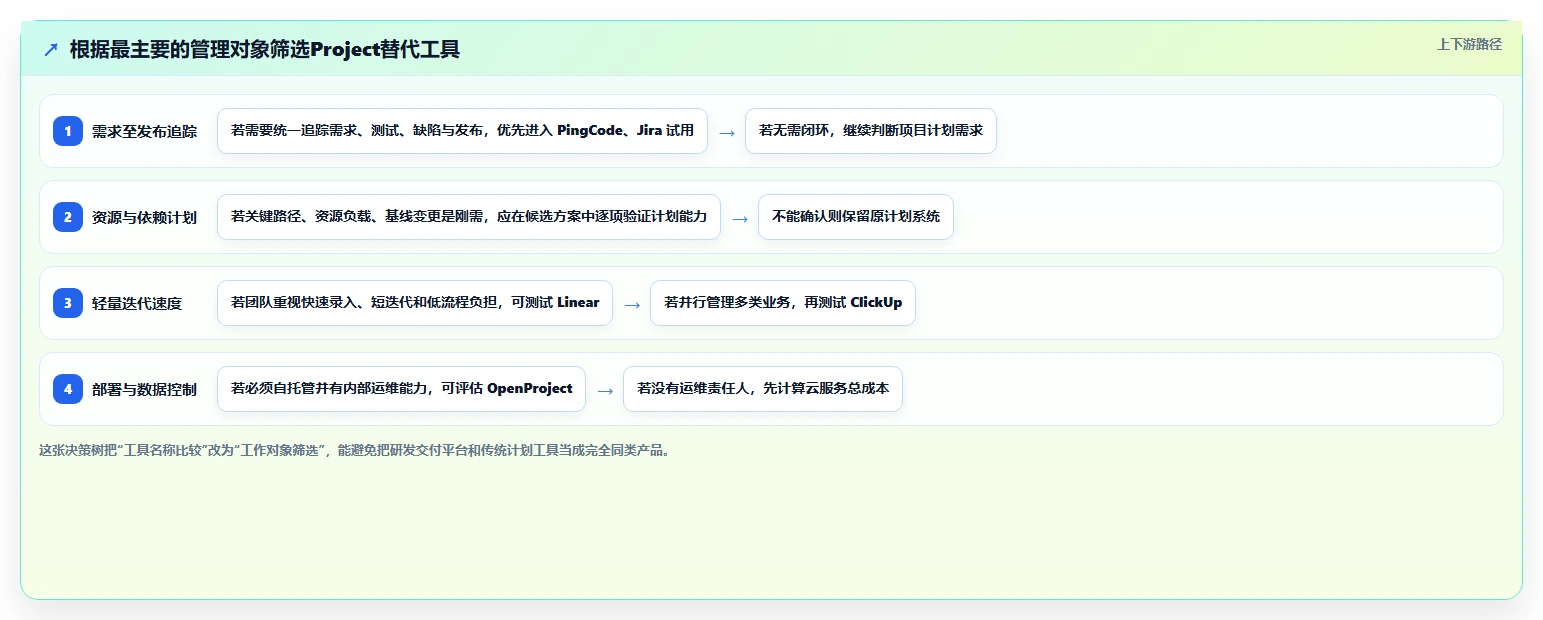Click step number badge 2
1543x620 pixels.
click(x=68, y=217)
